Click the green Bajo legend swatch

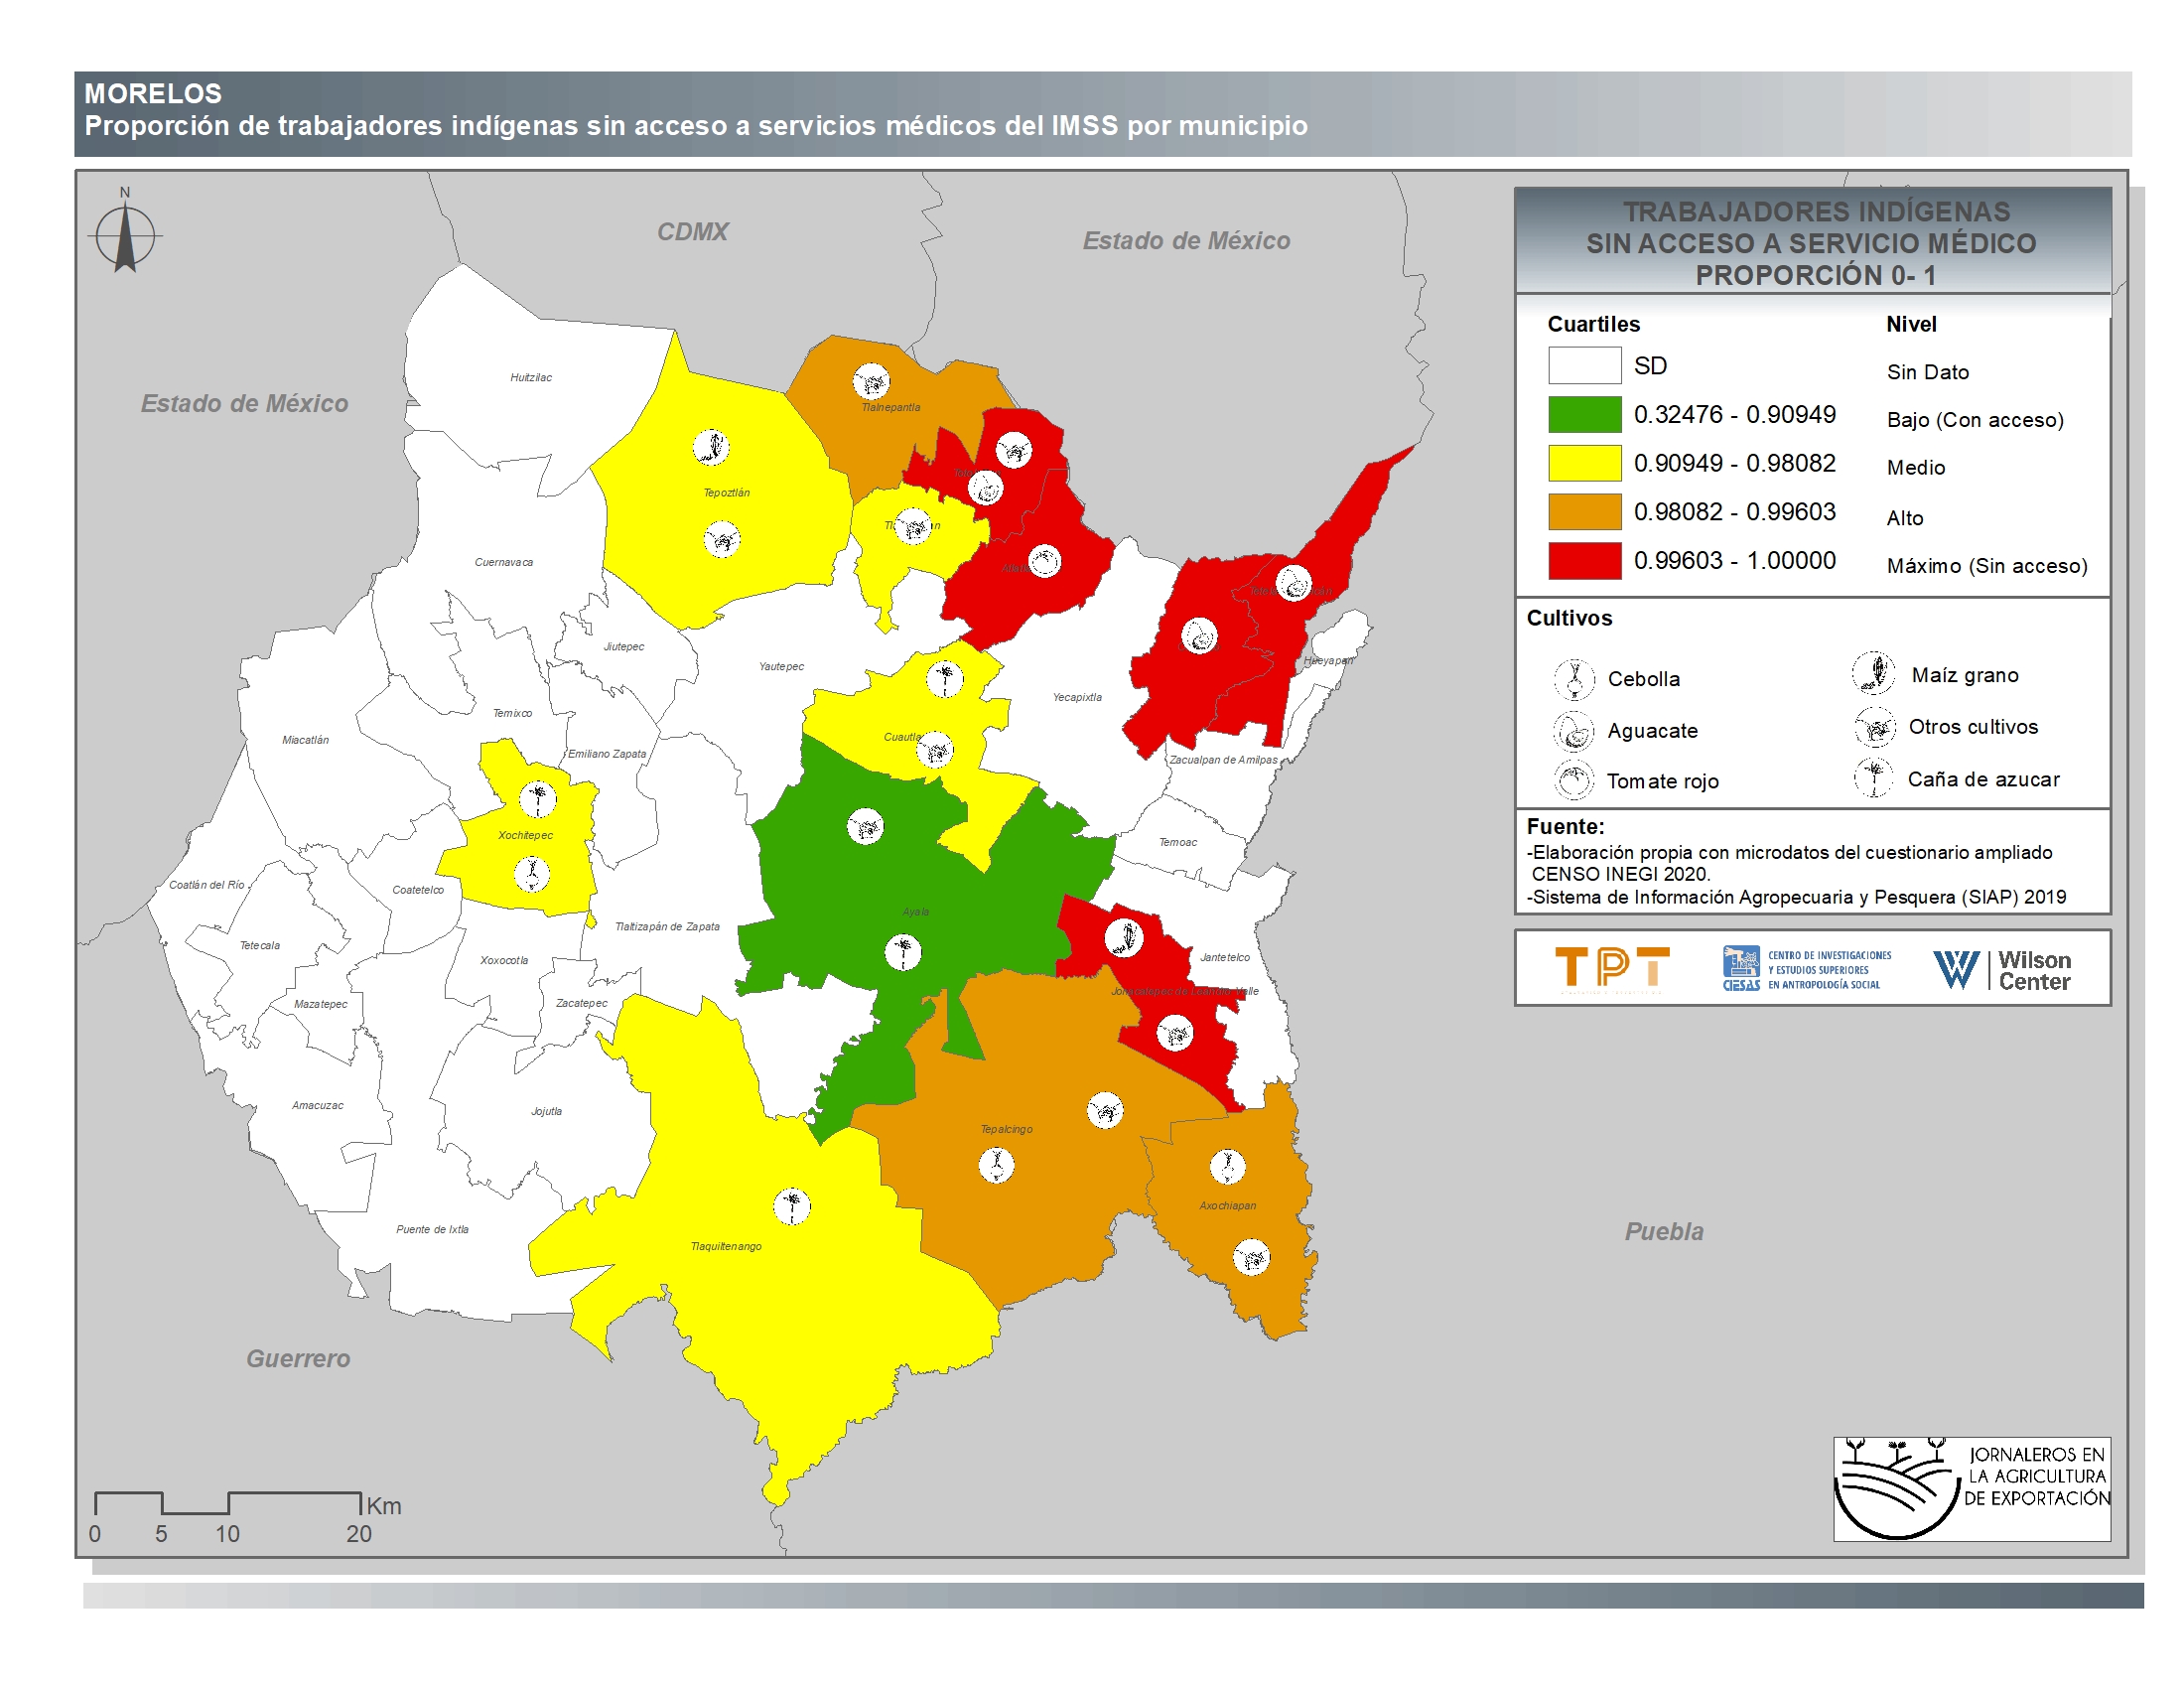point(1584,415)
